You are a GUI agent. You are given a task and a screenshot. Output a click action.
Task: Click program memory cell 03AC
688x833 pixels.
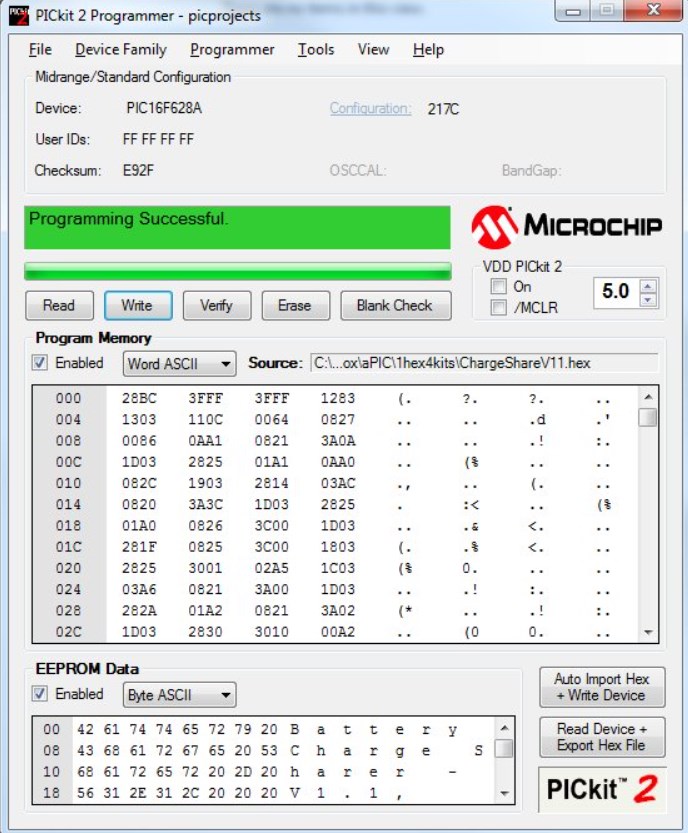338,483
